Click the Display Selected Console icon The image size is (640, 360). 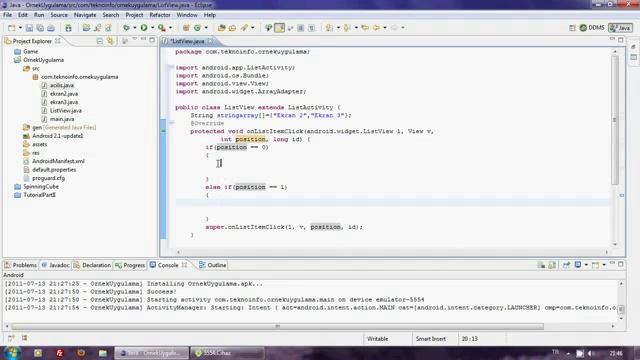tap(578, 265)
